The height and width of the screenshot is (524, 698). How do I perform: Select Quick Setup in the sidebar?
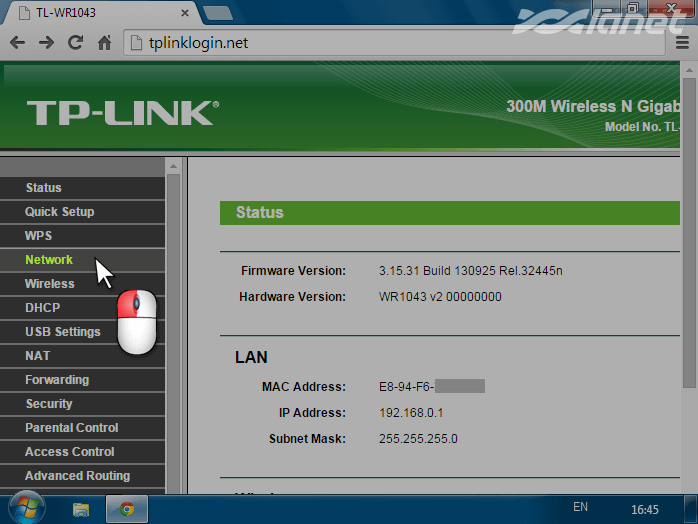pyautogui.click(x=60, y=212)
